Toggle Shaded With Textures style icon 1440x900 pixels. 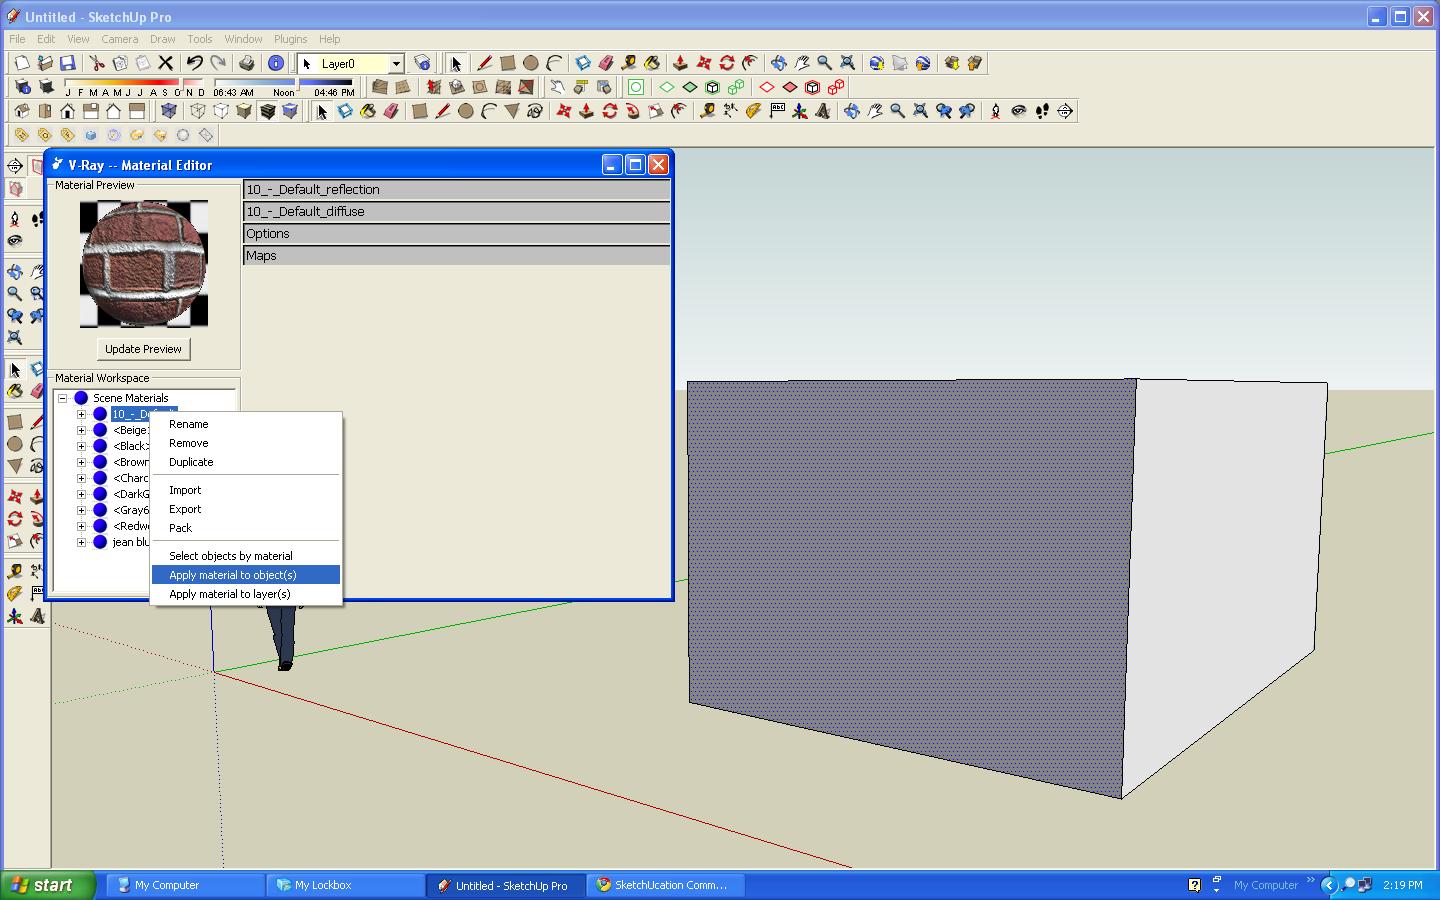[267, 111]
